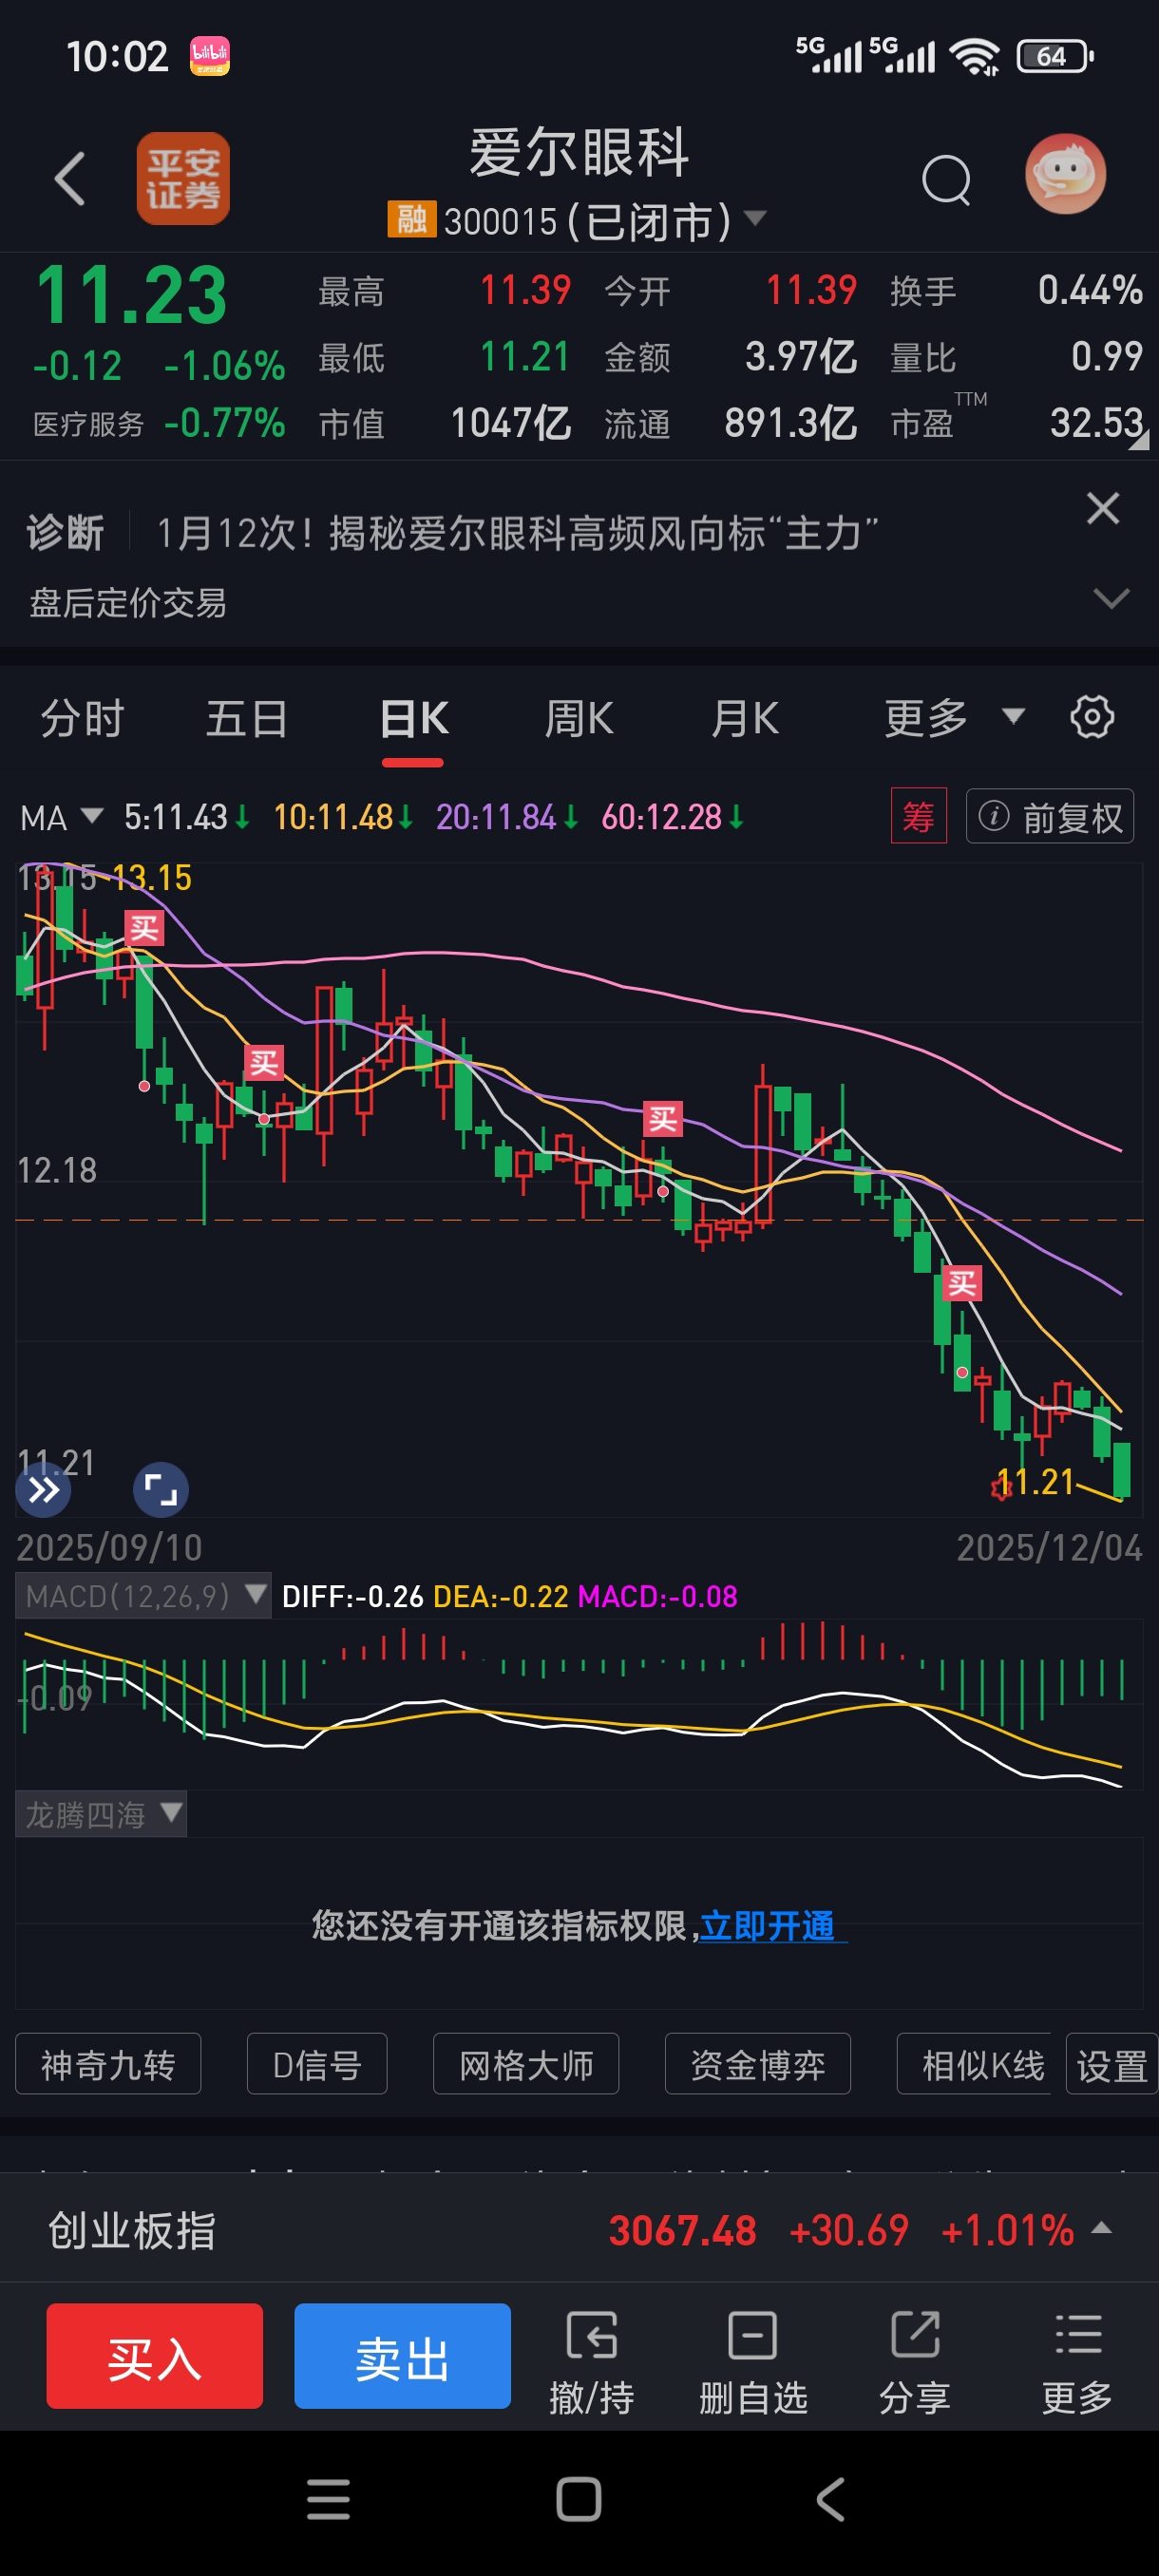Image resolution: width=1159 pixels, height=2576 pixels.
Task: Tap the 市值 1047亿 value
Action: [x=510, y=423]
